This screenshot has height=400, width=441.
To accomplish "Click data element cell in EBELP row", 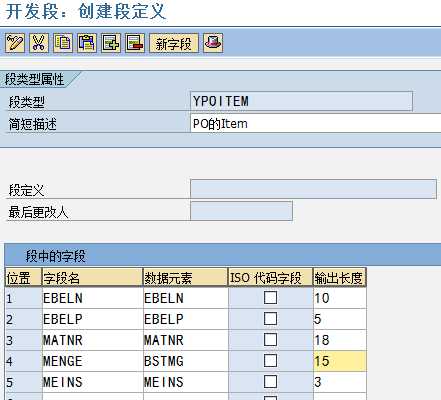I will tap(185, 319).
